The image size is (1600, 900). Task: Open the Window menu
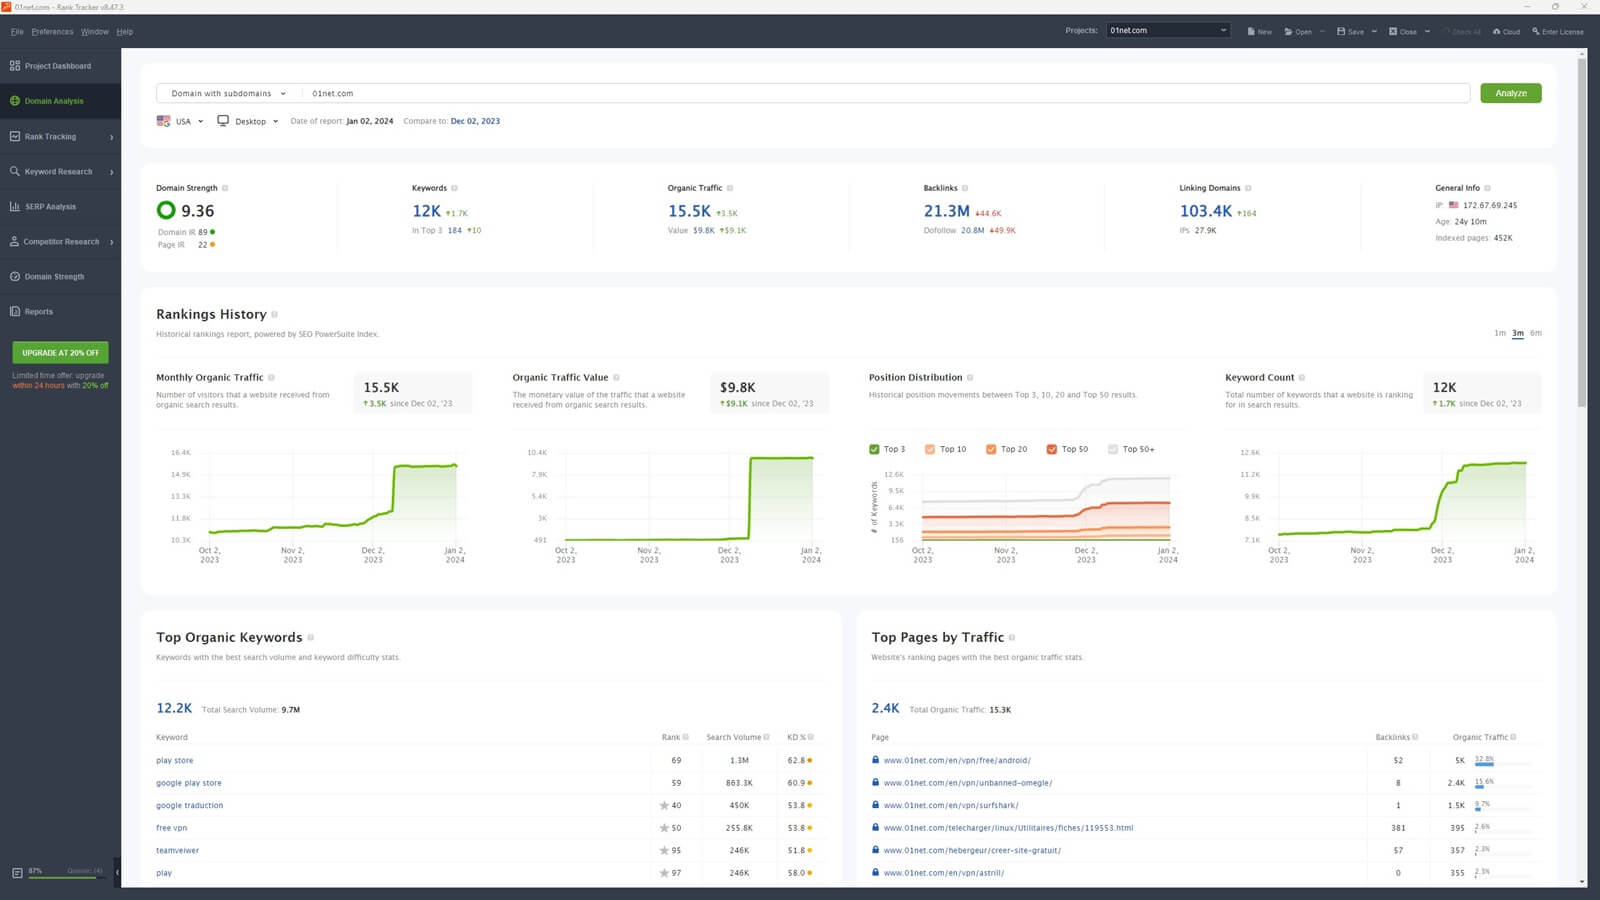pyautogui.click(x=95, y=31)
